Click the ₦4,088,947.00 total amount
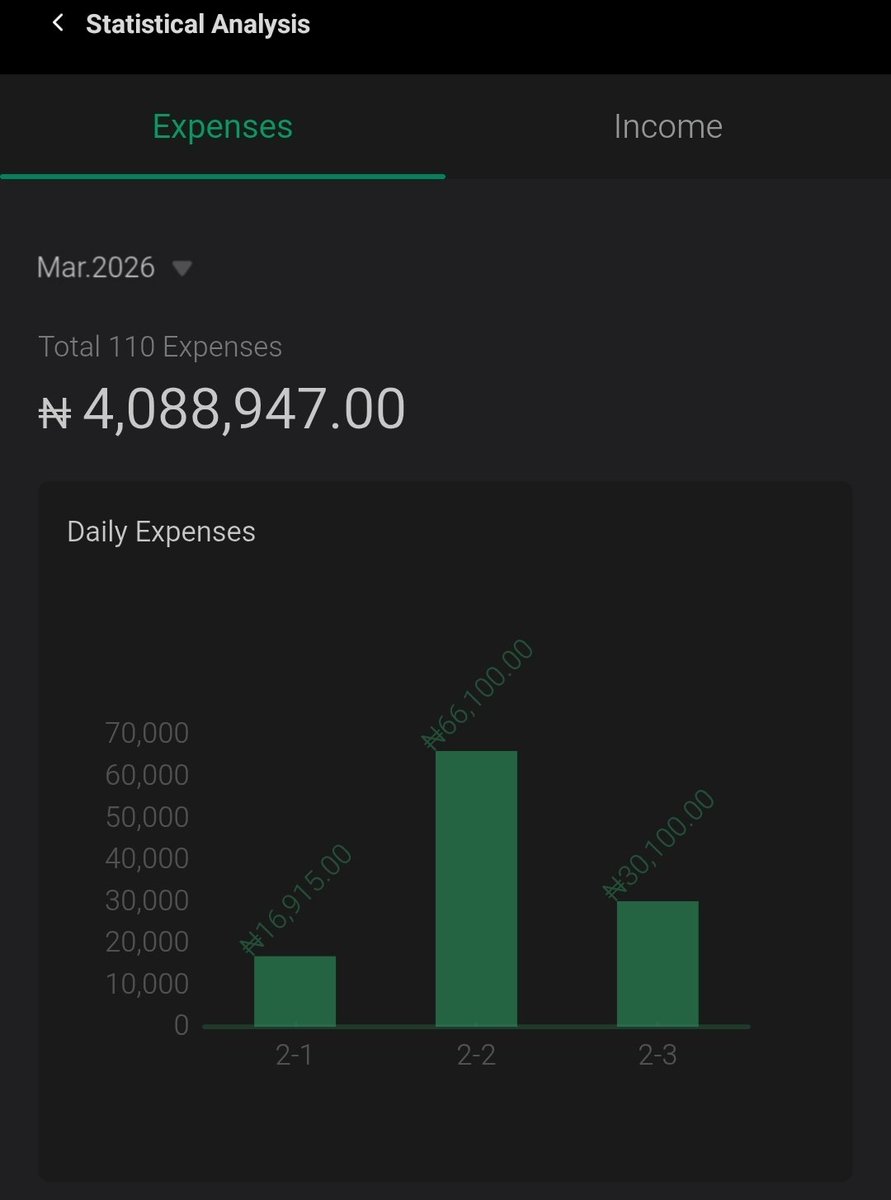The width and height of the screenshot is (891, 1200). pyautogui.click(x=221, y=408)
